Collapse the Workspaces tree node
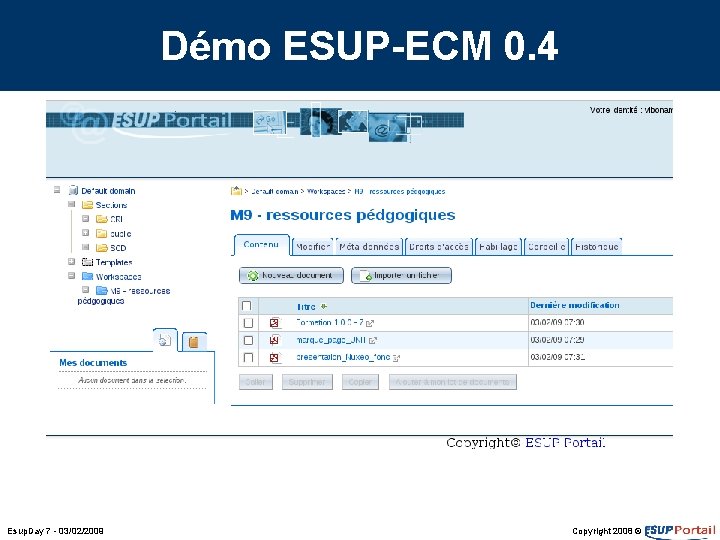This screenshot has width=720, height=540. (x=71, y=276)
